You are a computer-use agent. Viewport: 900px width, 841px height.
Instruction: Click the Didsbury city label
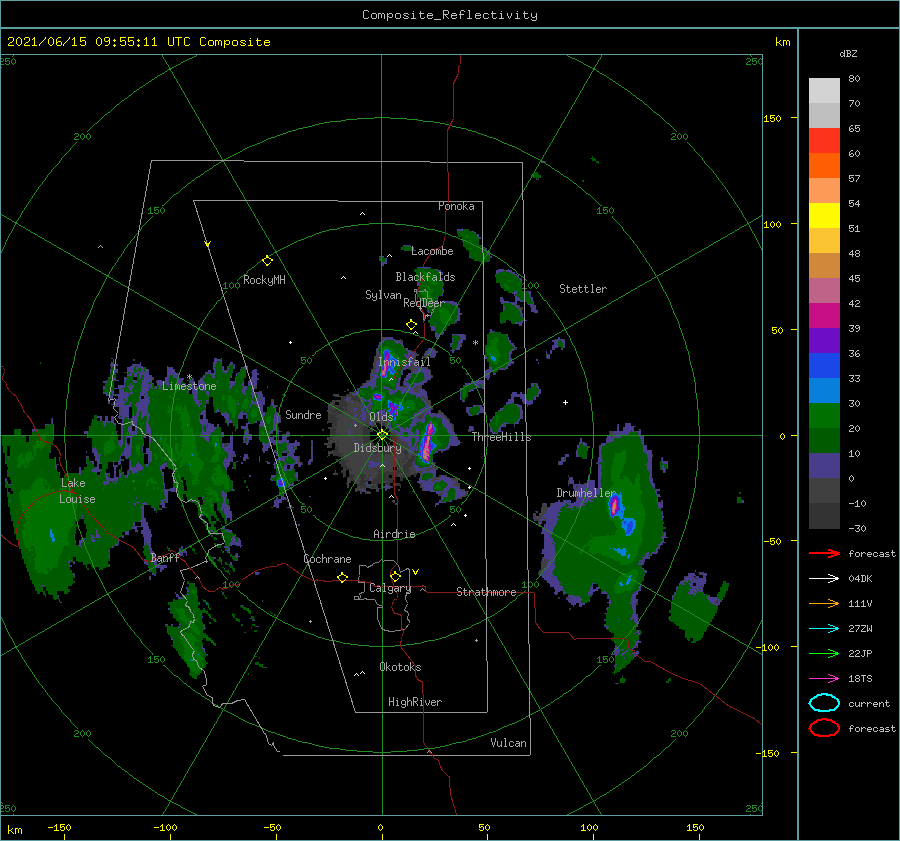coord(378,448)
